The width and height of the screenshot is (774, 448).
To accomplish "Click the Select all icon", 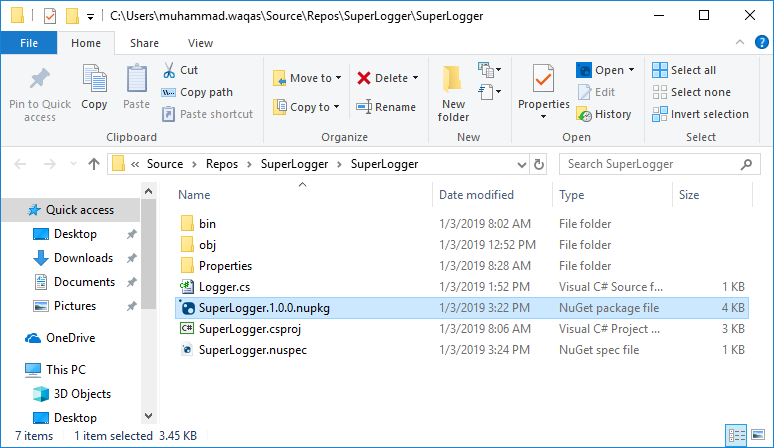I will tap(659, 70).
